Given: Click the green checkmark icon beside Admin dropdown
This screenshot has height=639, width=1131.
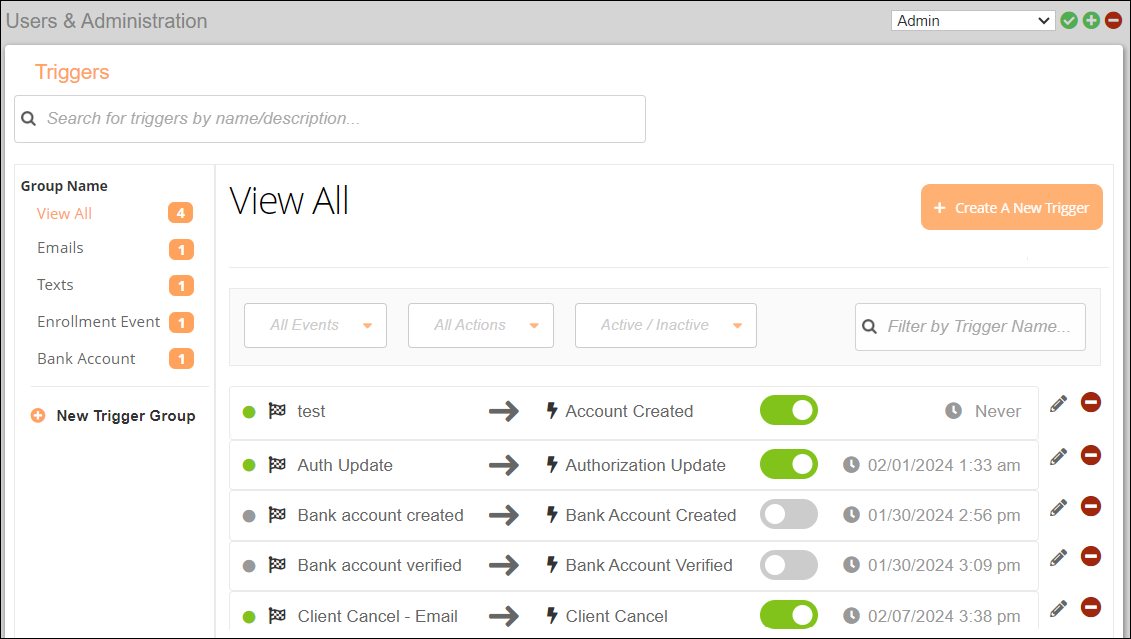Looking at the screenshot, I should [x=1069, y=19].
